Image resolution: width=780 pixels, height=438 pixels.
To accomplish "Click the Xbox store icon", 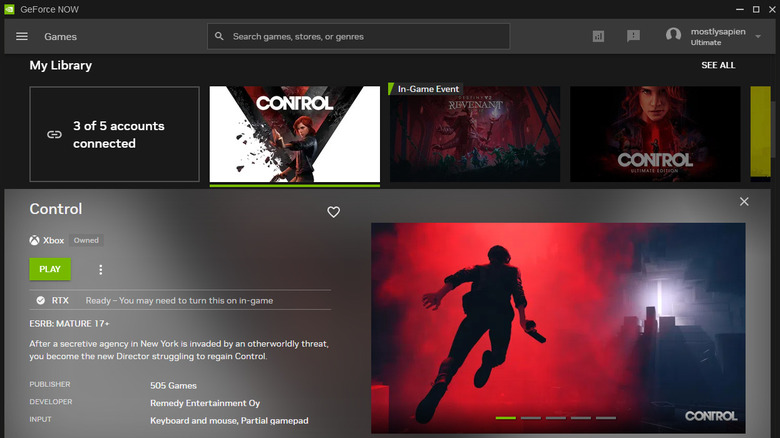I will tap(35, 240).
